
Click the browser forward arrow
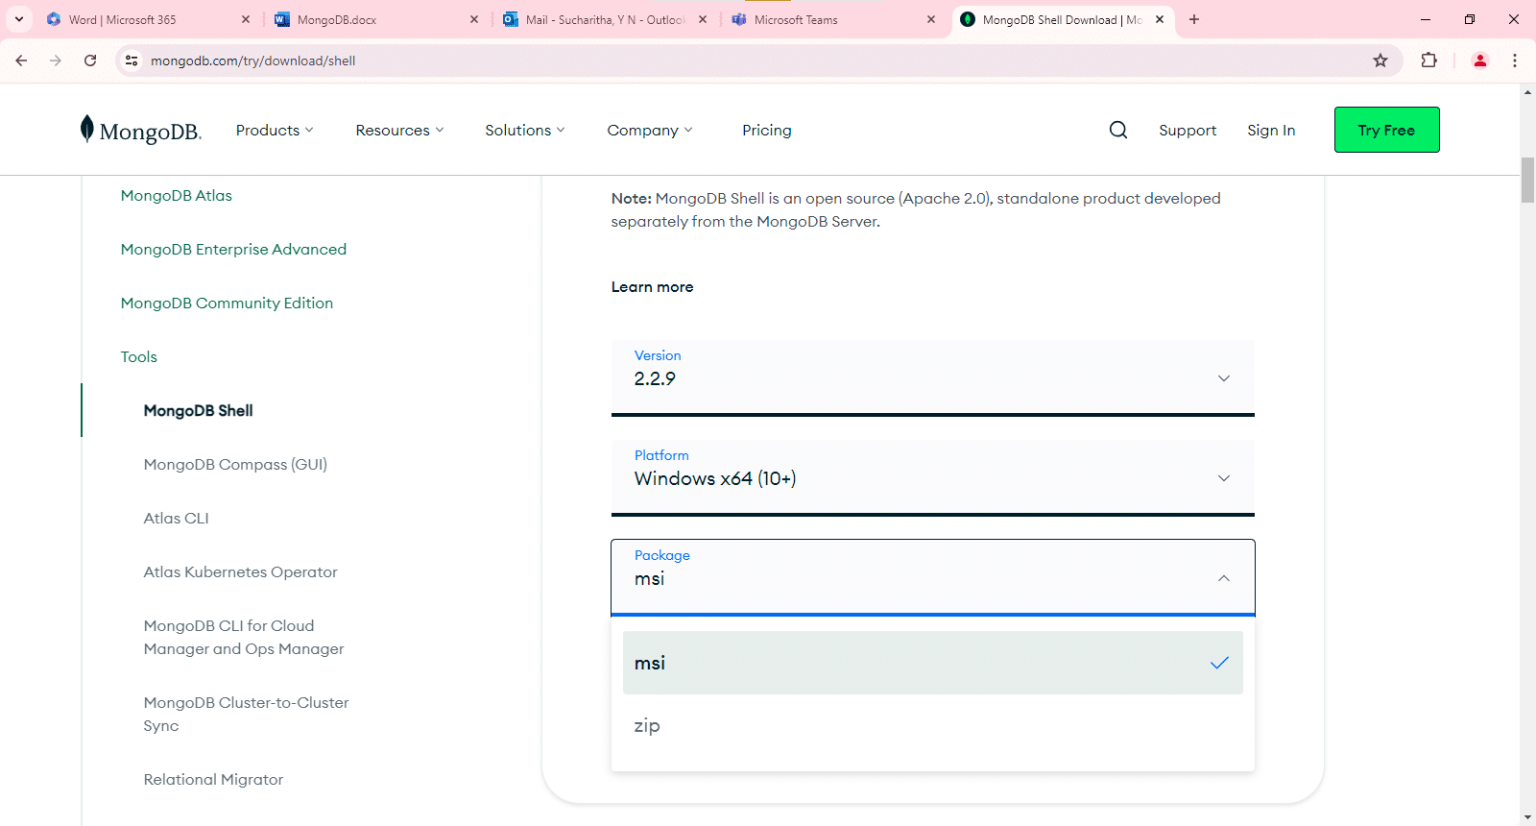(x=55, y=60)
